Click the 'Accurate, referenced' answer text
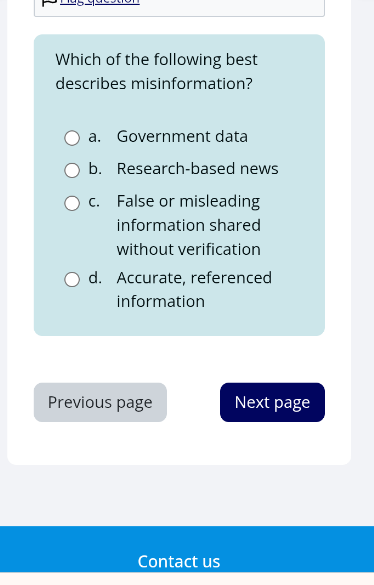 (x=194, y=278)
